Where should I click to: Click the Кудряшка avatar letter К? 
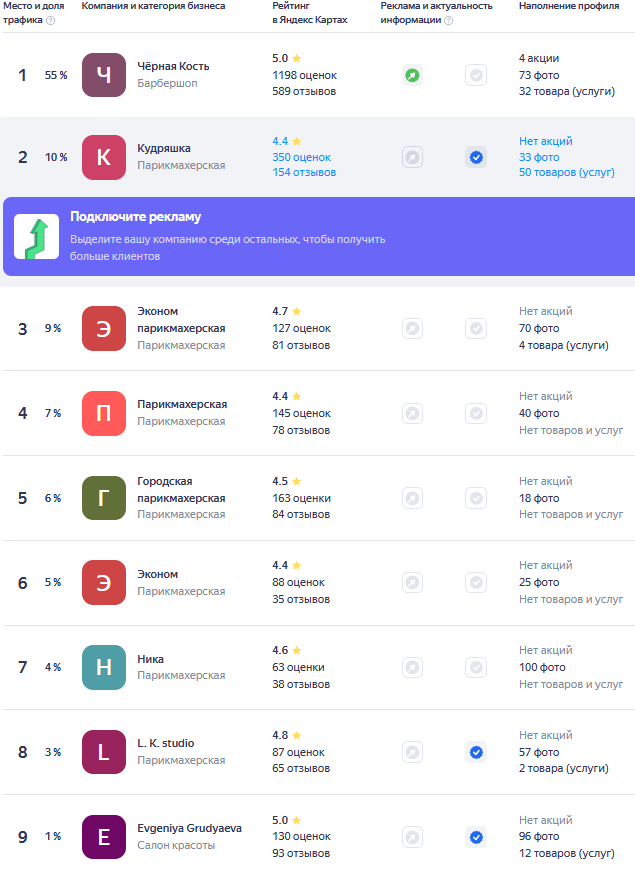click(x=104, y=157)
